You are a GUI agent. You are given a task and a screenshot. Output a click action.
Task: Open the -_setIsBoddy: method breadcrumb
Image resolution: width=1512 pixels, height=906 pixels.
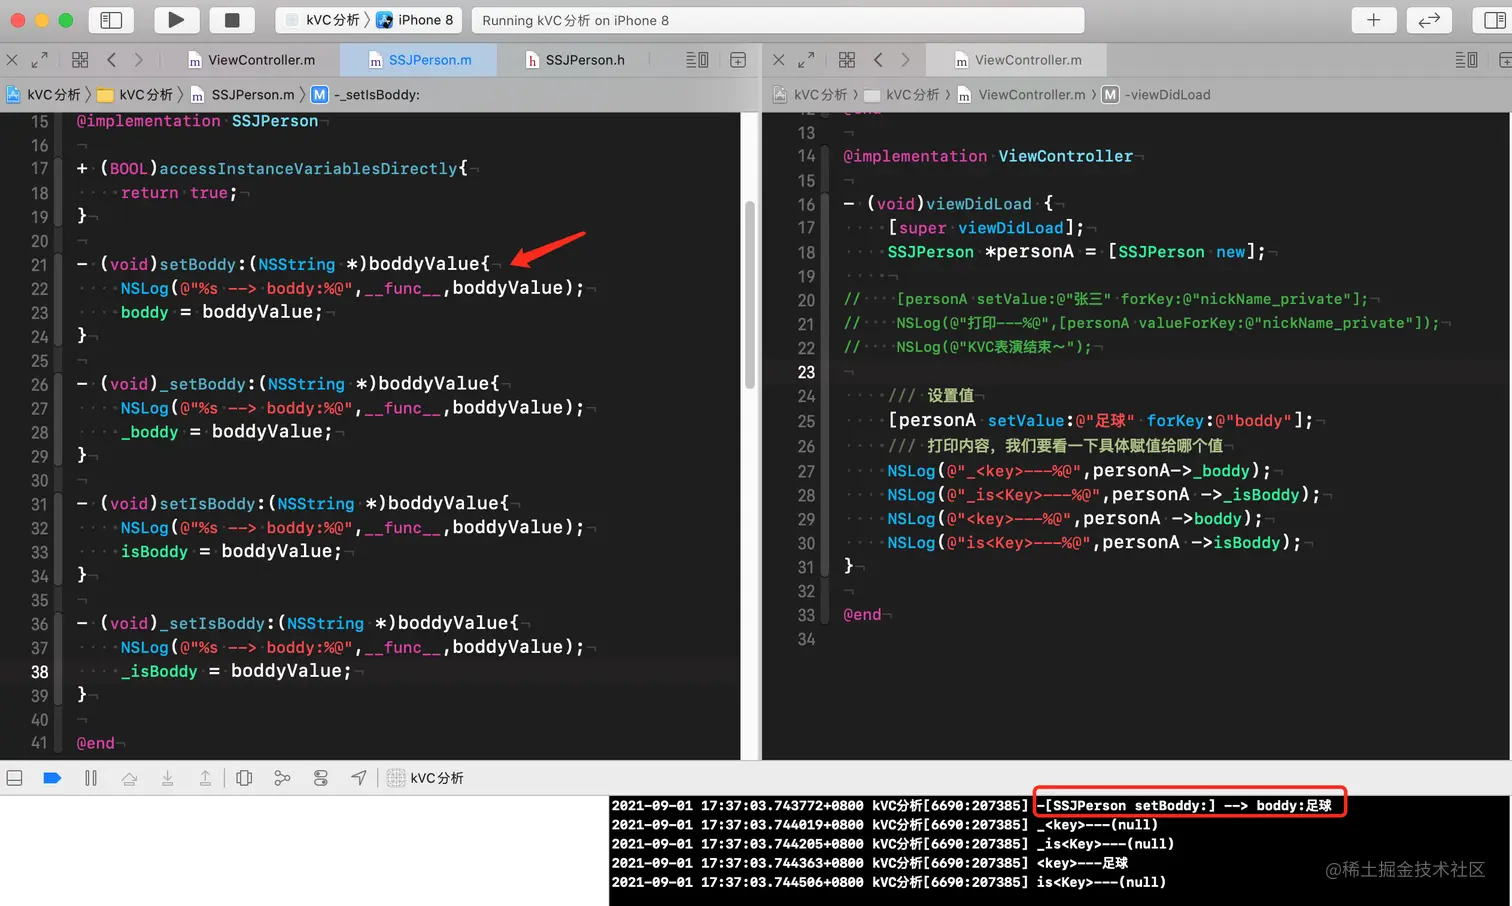365,95
